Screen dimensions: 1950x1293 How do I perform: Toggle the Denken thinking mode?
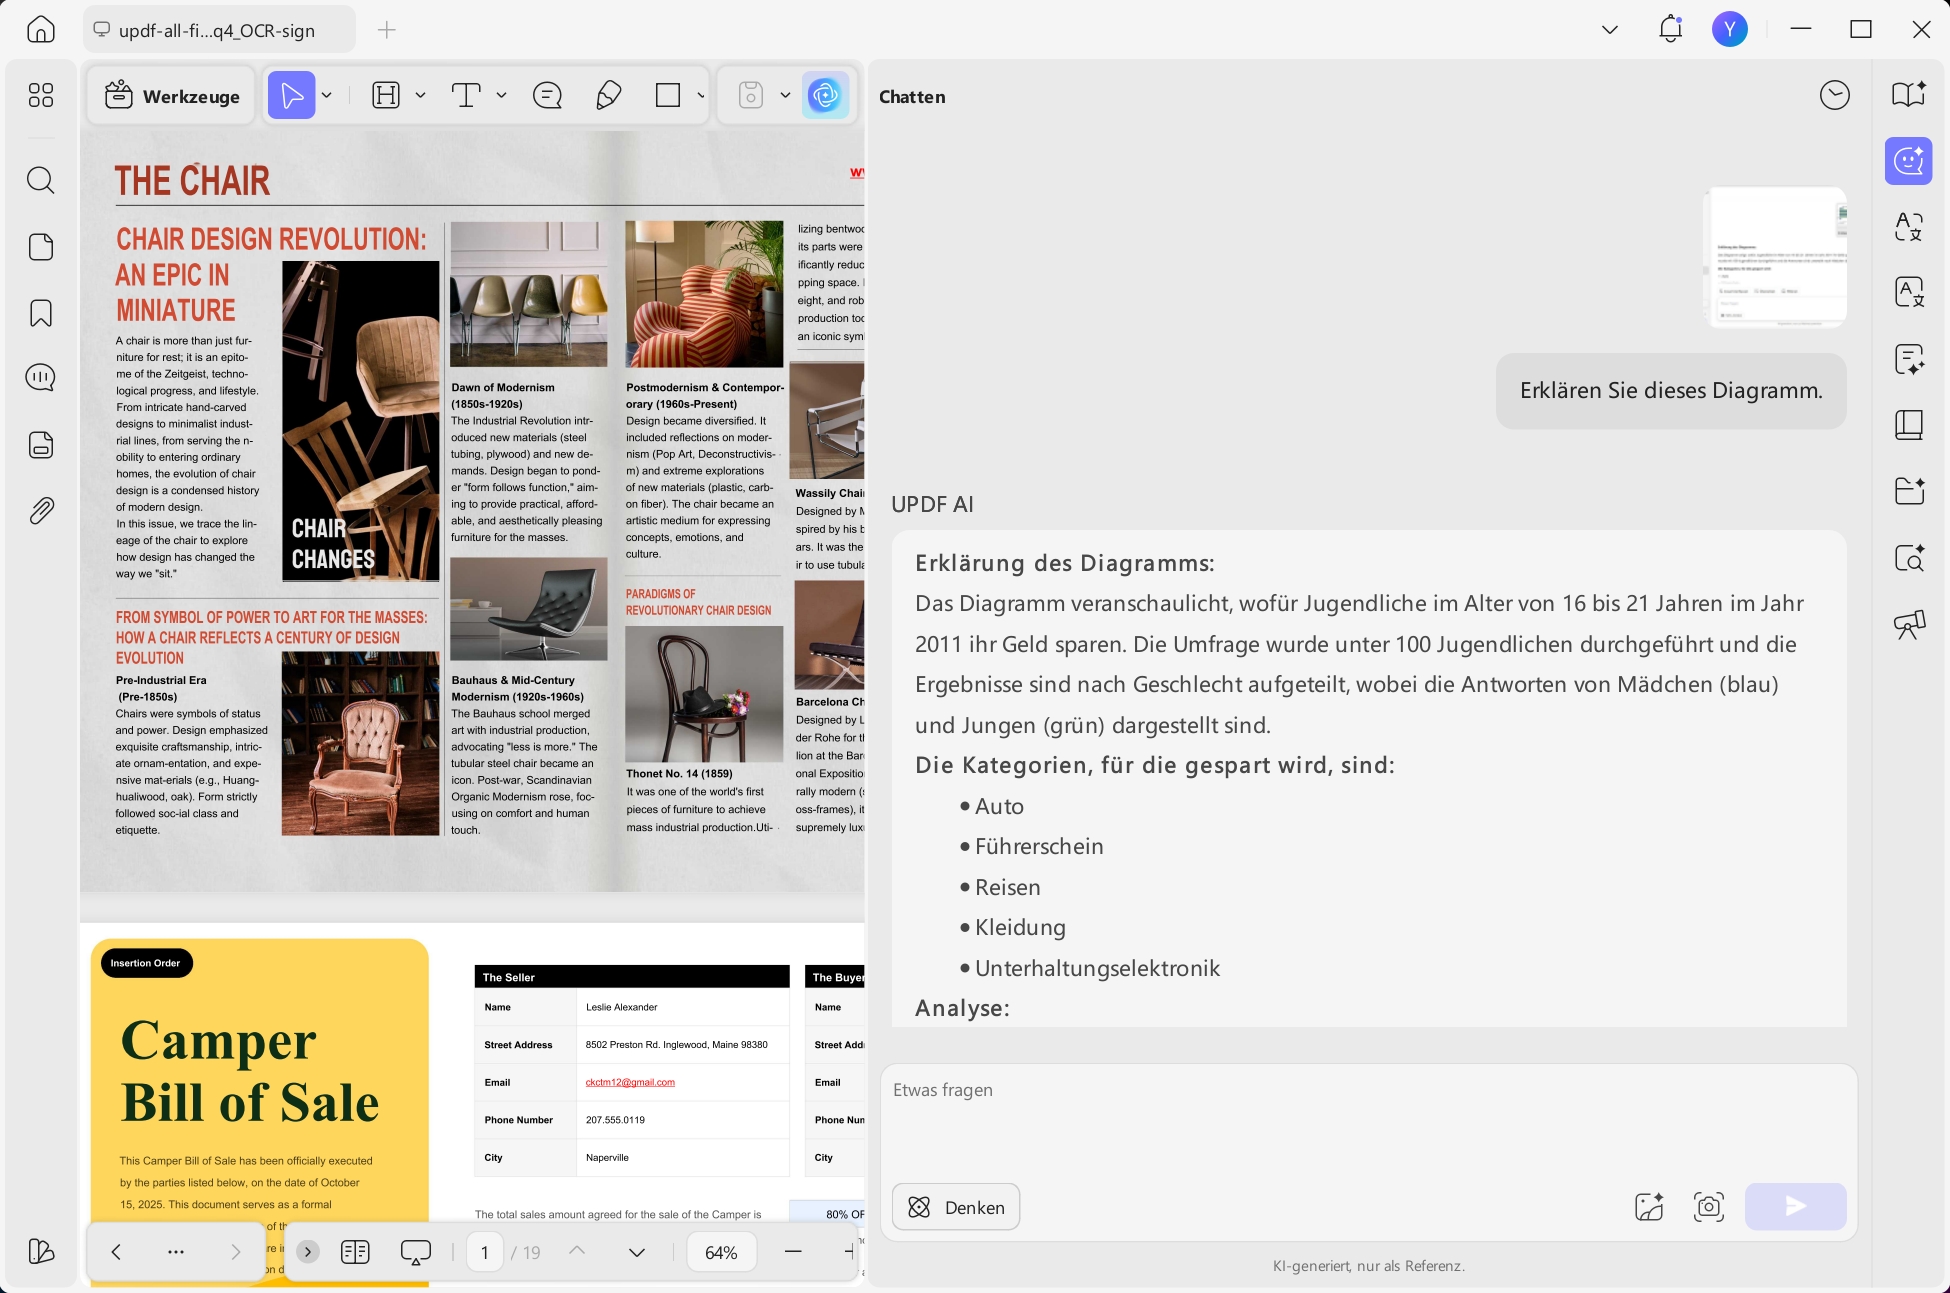[x=956, y=1207]
